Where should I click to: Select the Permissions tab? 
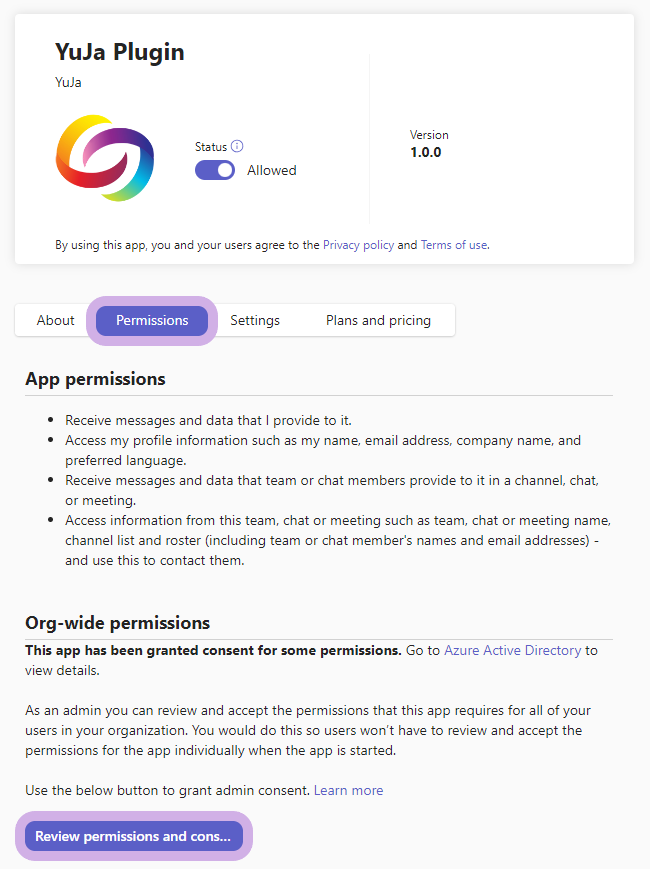[152, 320]
